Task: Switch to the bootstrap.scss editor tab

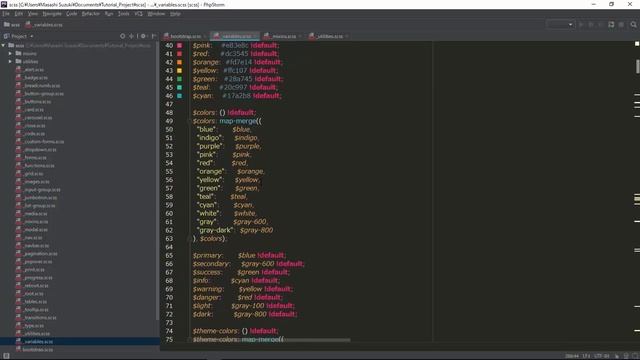Action: (x=185, y=36)
